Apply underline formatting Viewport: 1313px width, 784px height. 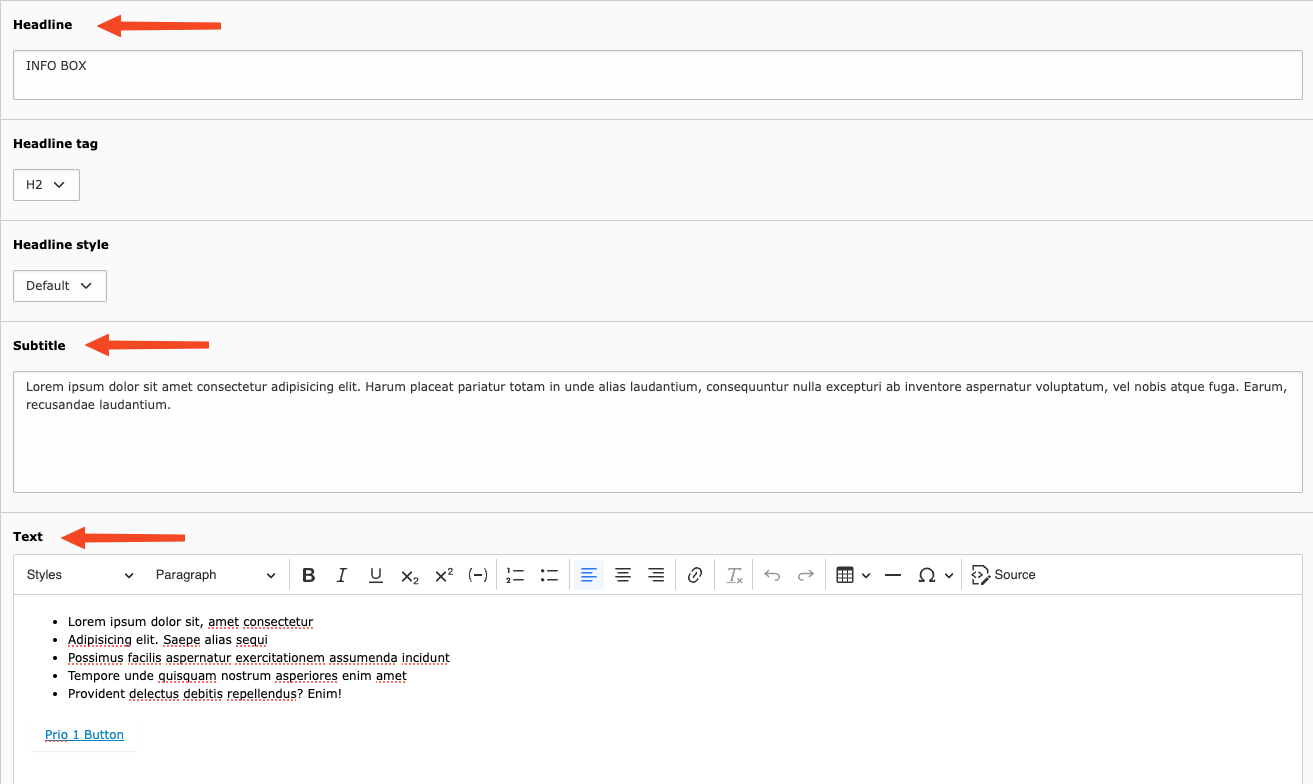tap(376, 575)
